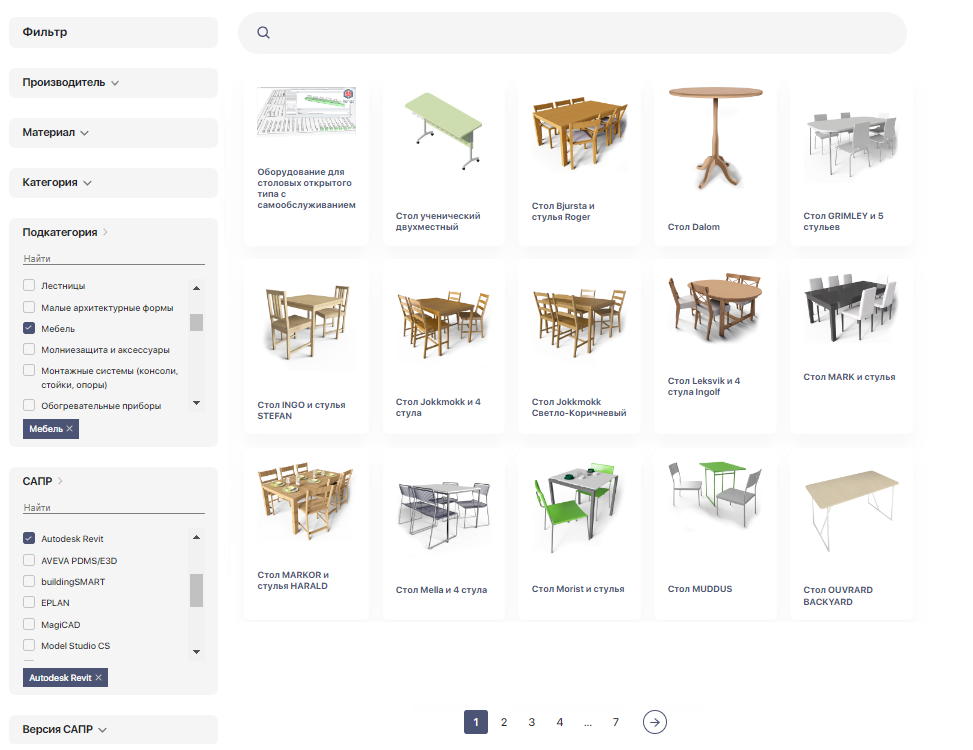Screen dimensions: 973x750
Task: Click the Стол Dalom title link
Action: click(694, 227)
